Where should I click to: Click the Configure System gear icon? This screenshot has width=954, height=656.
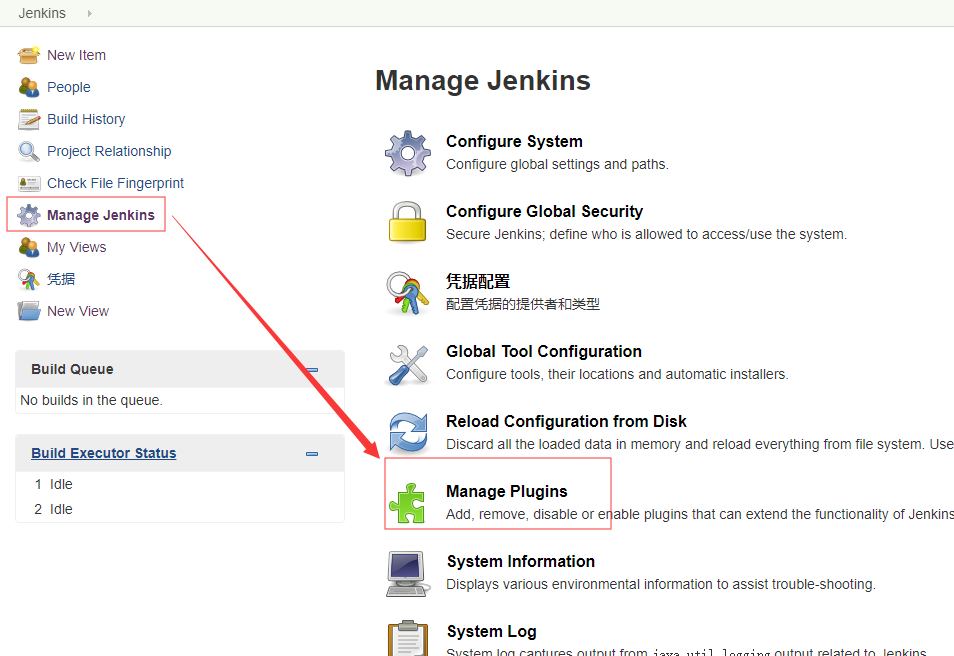(408, 153)
